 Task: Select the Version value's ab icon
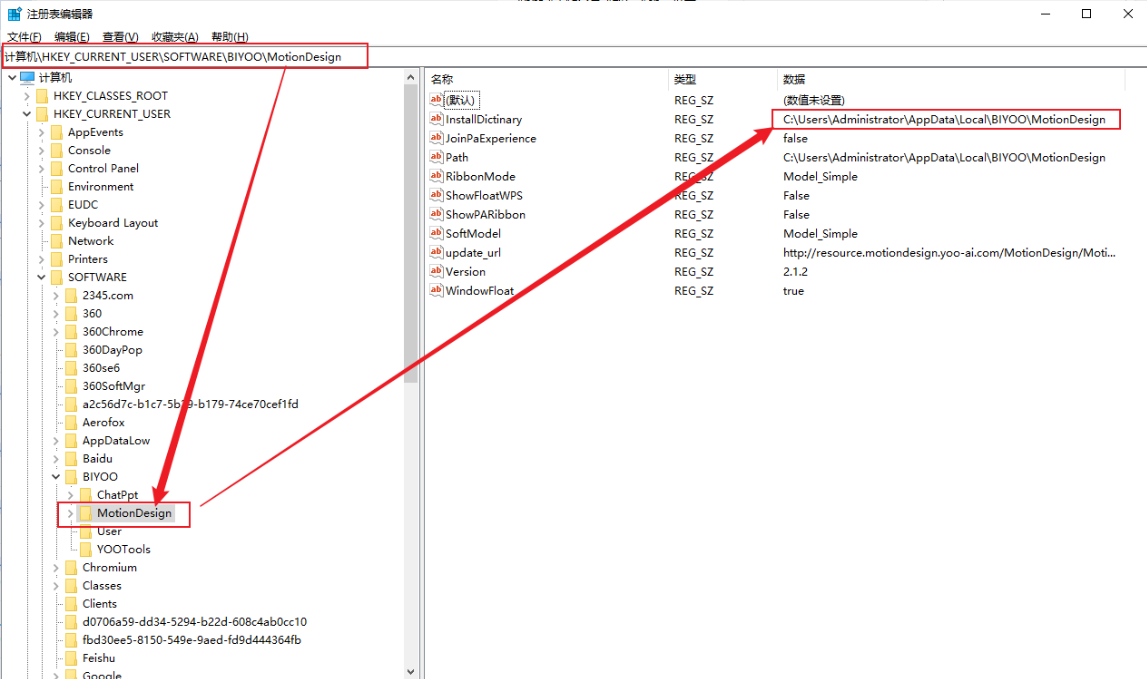tap(436, 271)
